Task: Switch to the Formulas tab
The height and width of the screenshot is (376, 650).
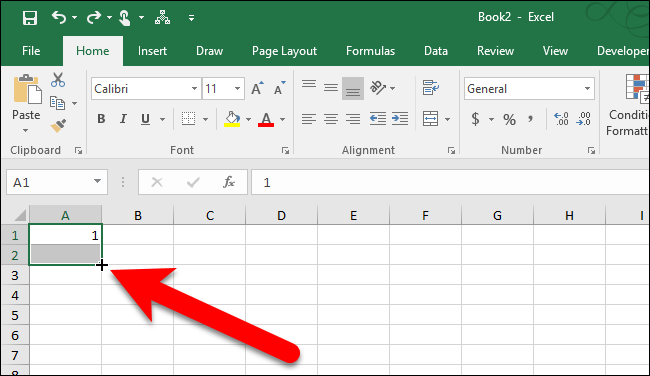Action: click(x=370, y=51)
